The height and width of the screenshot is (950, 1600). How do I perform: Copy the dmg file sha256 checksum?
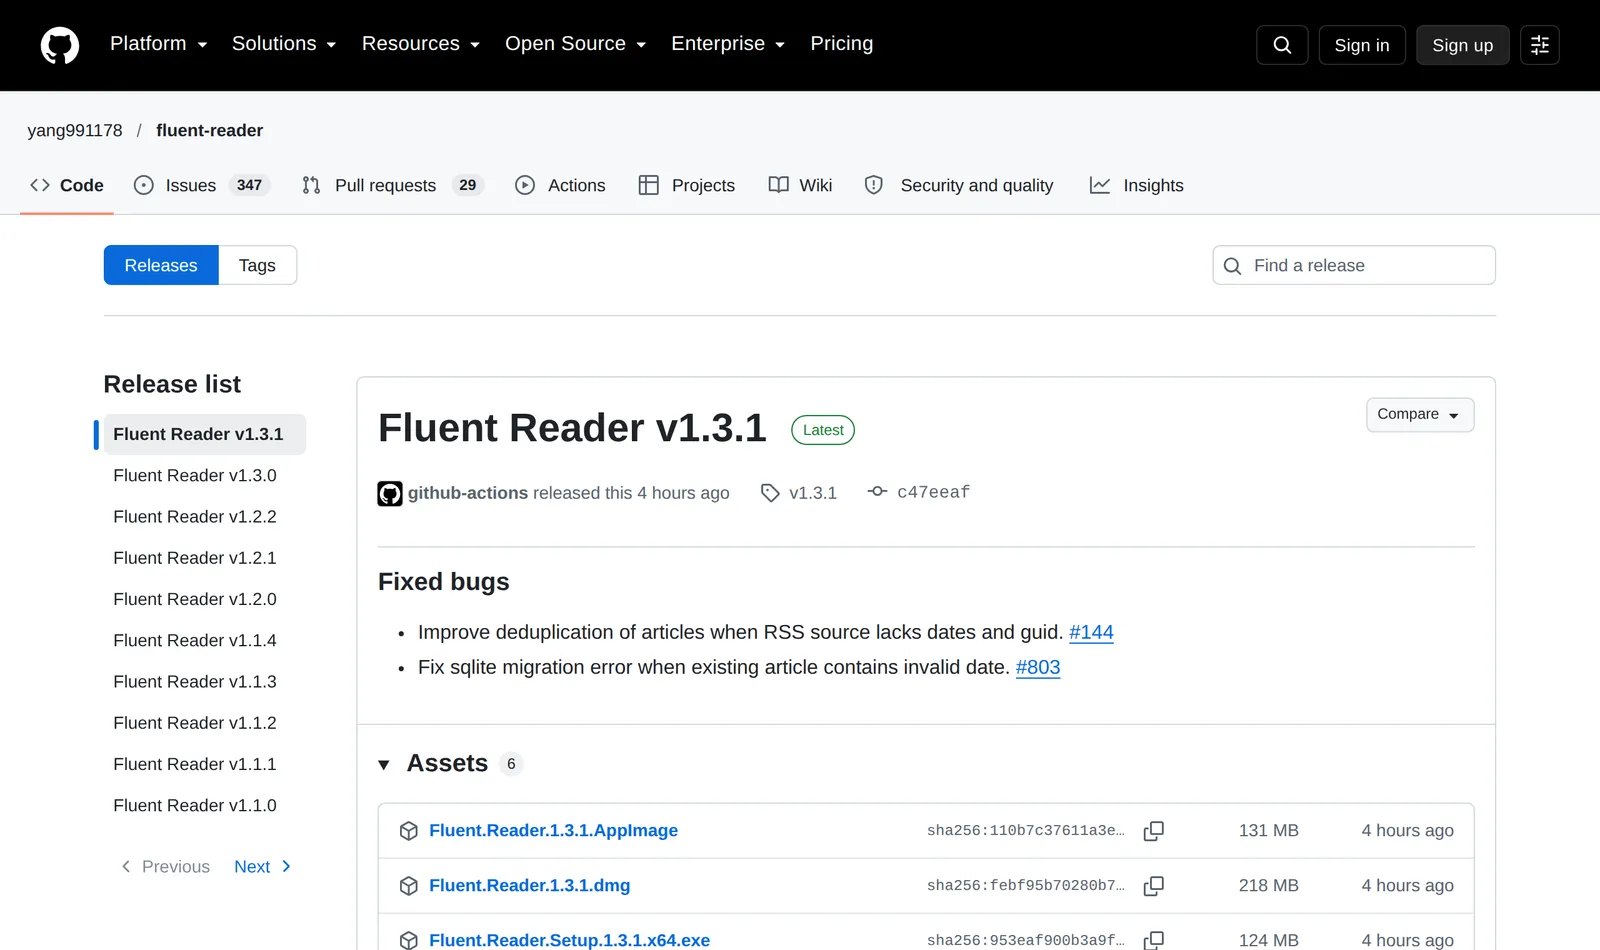[x=1154, y=886]
